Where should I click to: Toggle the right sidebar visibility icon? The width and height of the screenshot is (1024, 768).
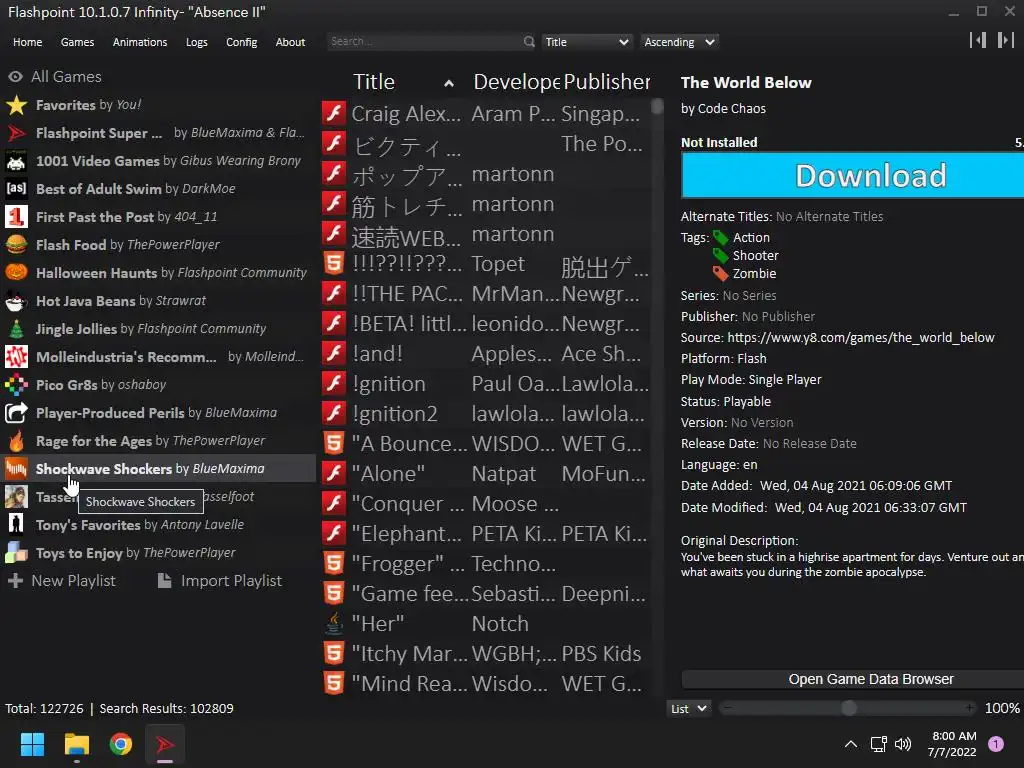pos(1005,40)
